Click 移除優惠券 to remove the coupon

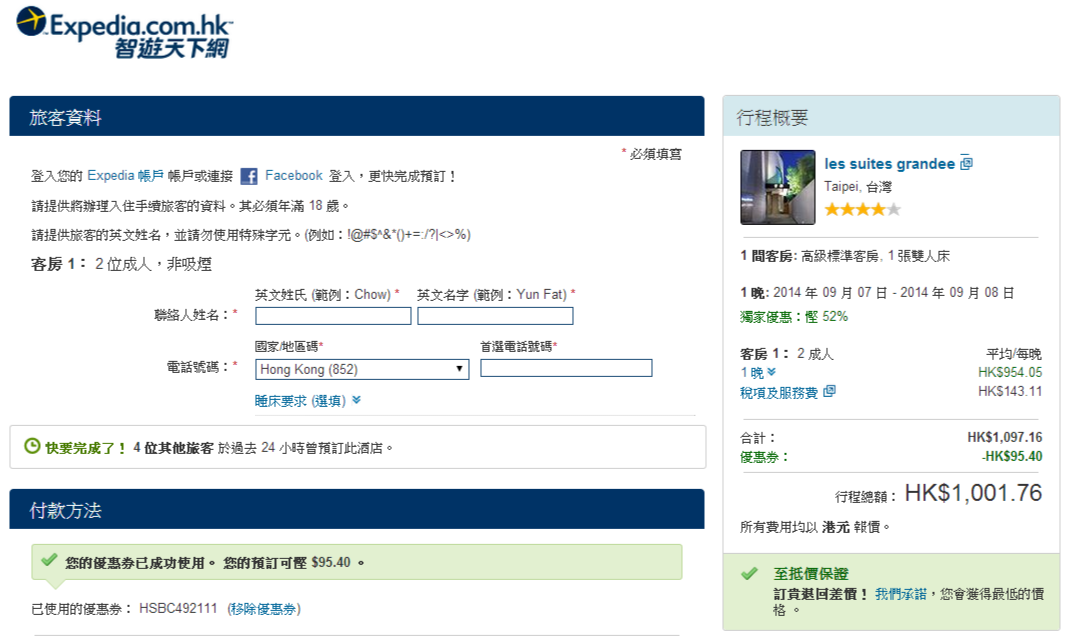264,608
